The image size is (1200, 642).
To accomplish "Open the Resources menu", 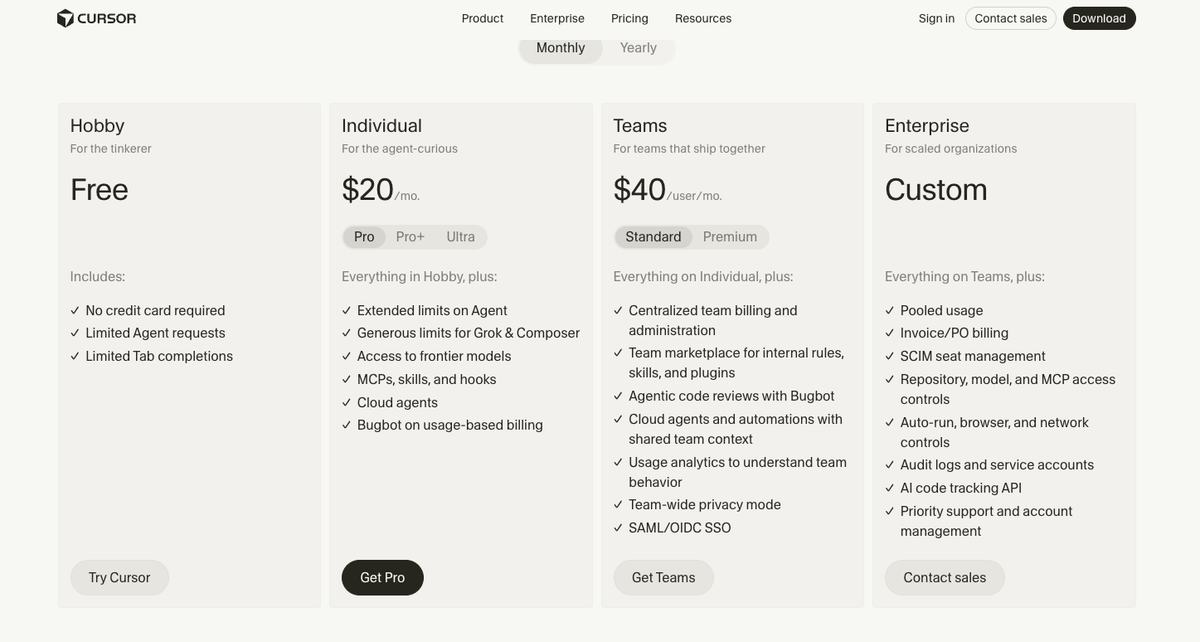I will point(703,18).
